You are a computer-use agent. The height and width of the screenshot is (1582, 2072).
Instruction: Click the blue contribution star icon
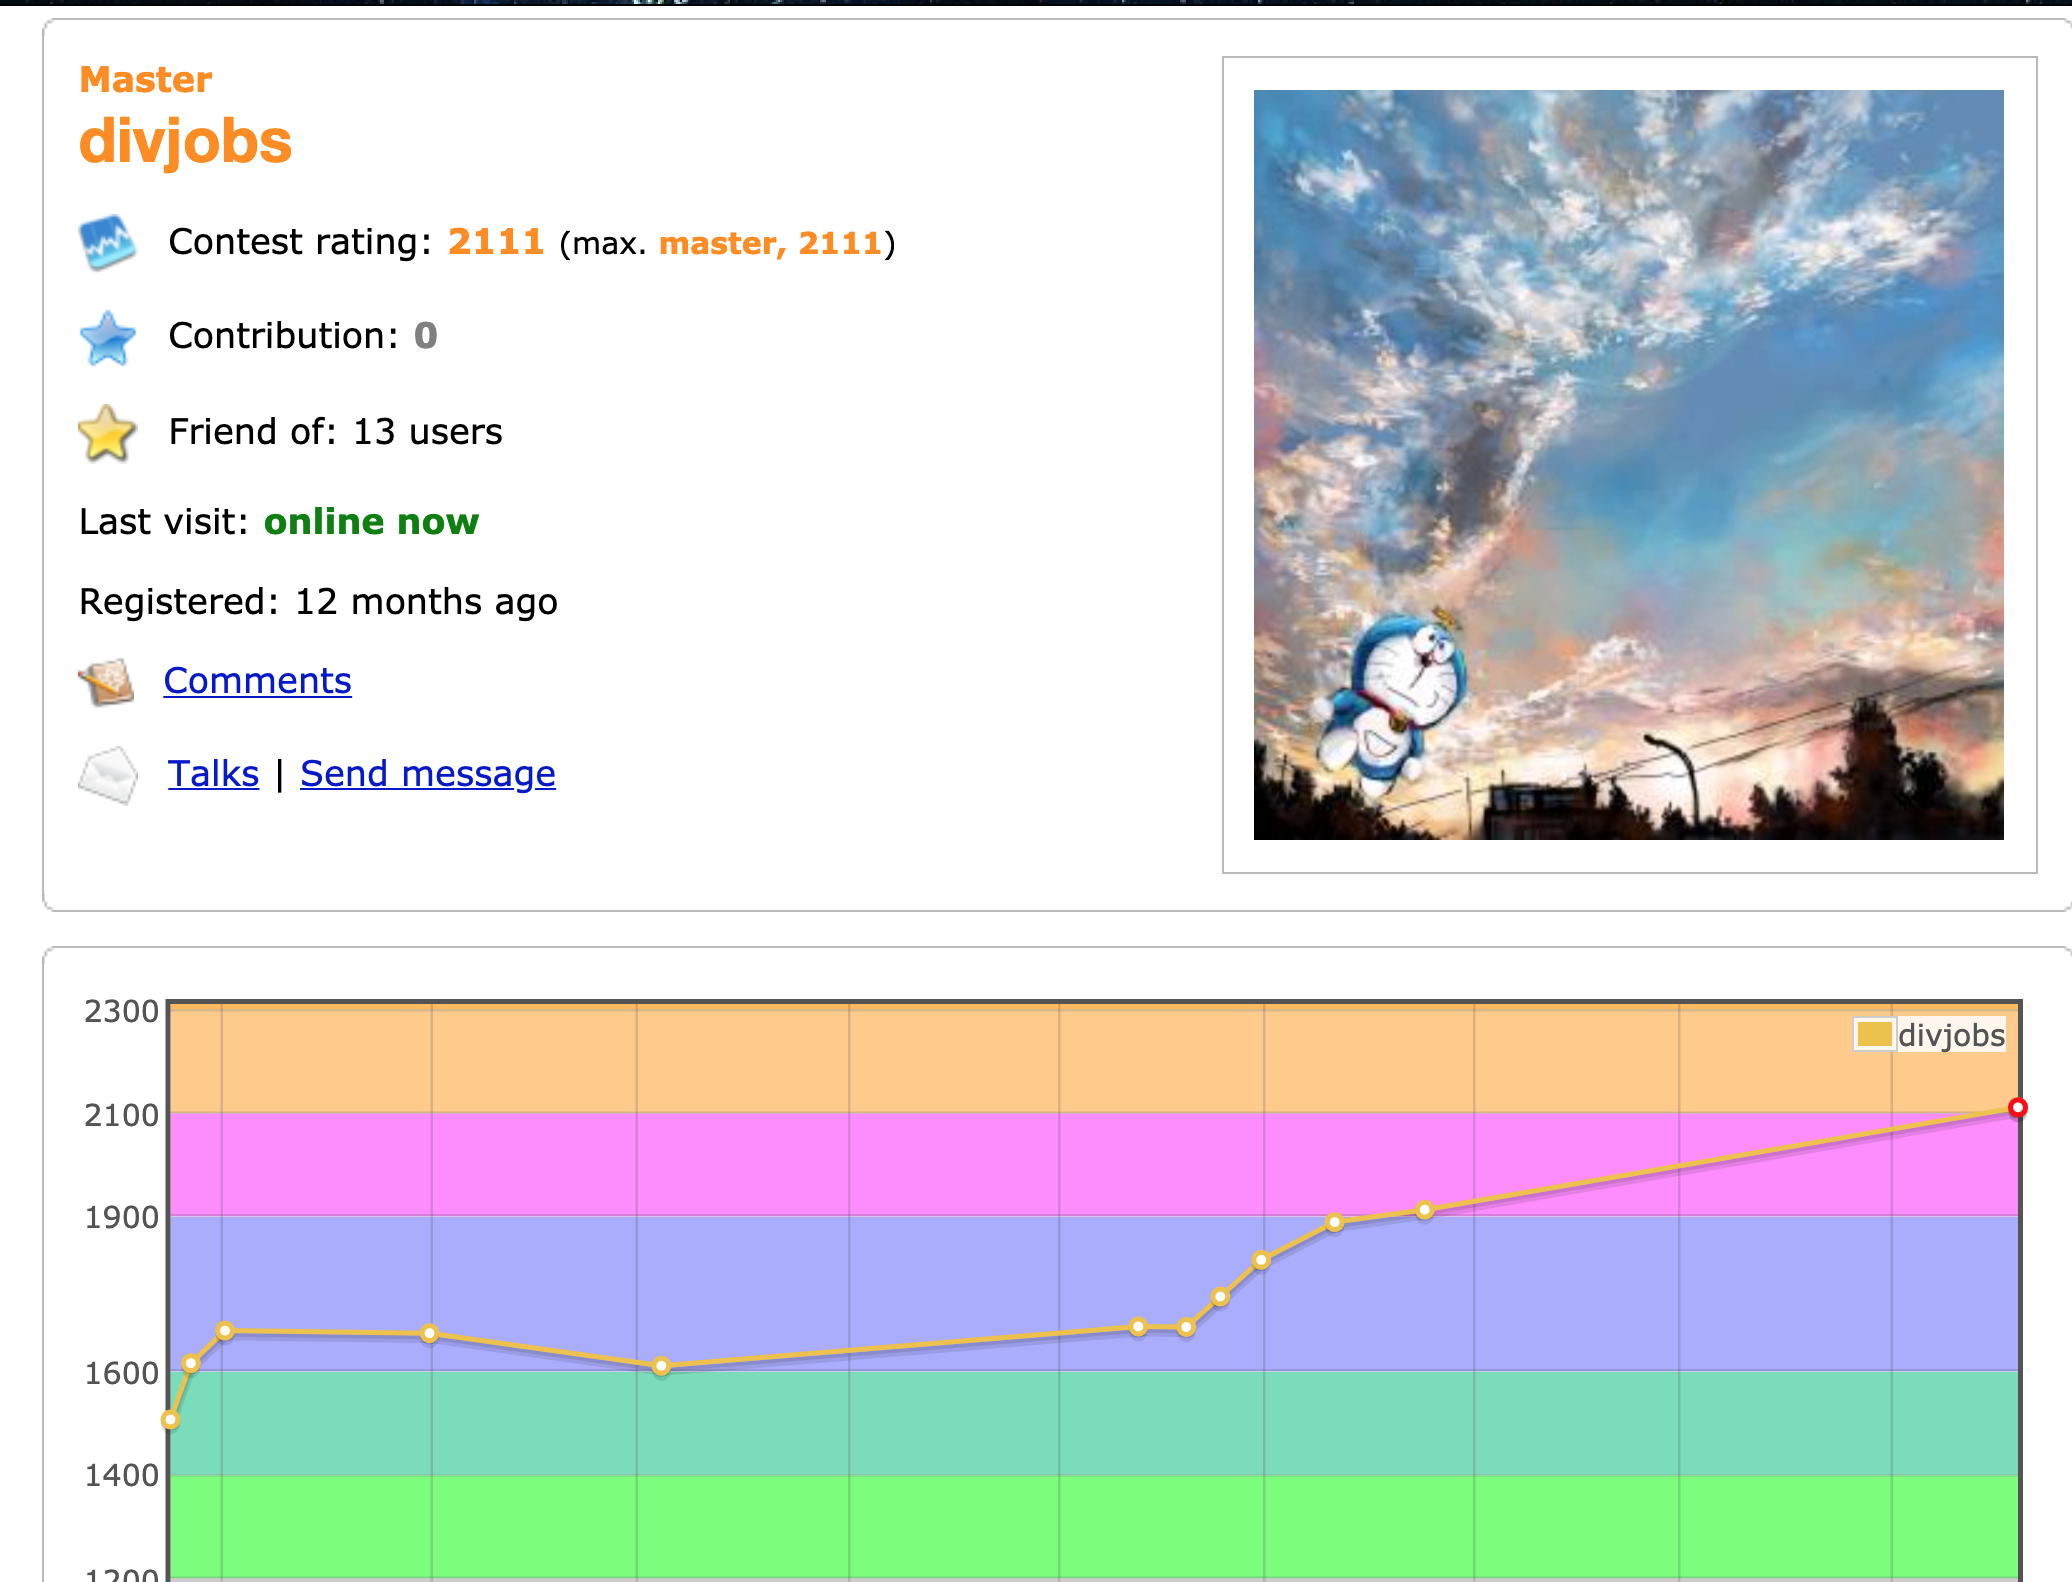click(107, 338)
